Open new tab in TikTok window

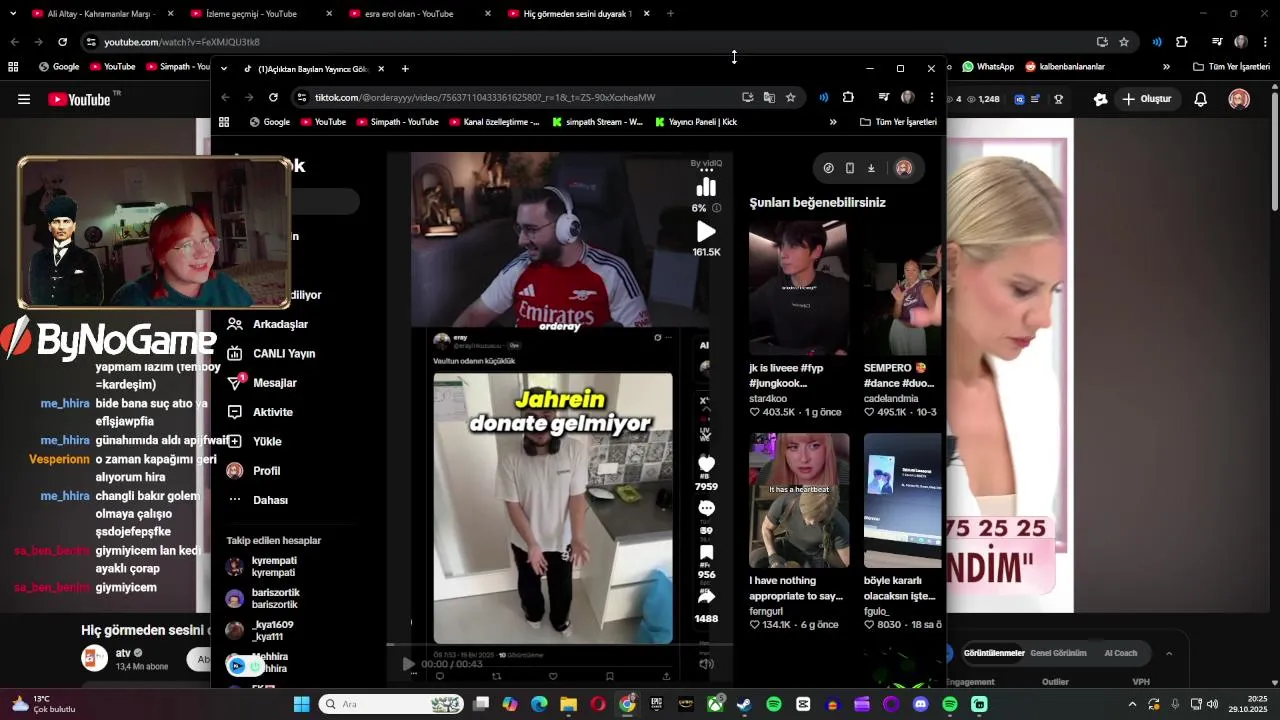405,69
